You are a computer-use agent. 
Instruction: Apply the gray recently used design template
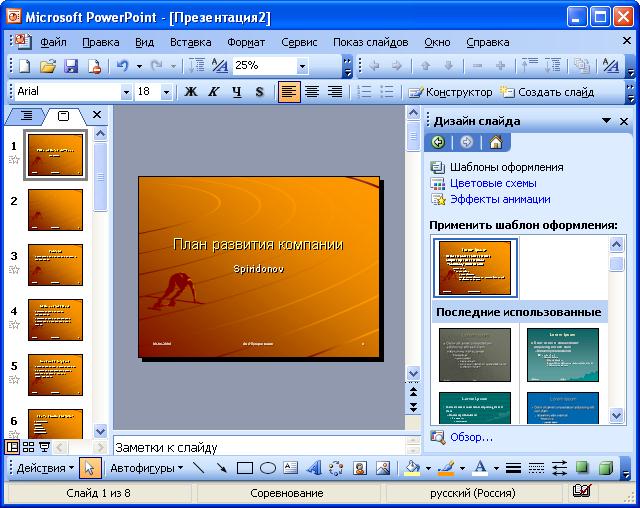pos(475,355)
